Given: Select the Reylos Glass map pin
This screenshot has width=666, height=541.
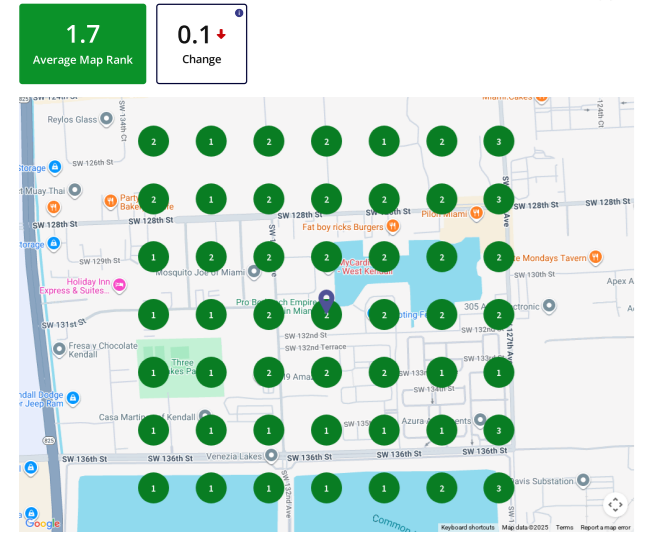Looking at the screenshot, I should (x=107, y=120).
